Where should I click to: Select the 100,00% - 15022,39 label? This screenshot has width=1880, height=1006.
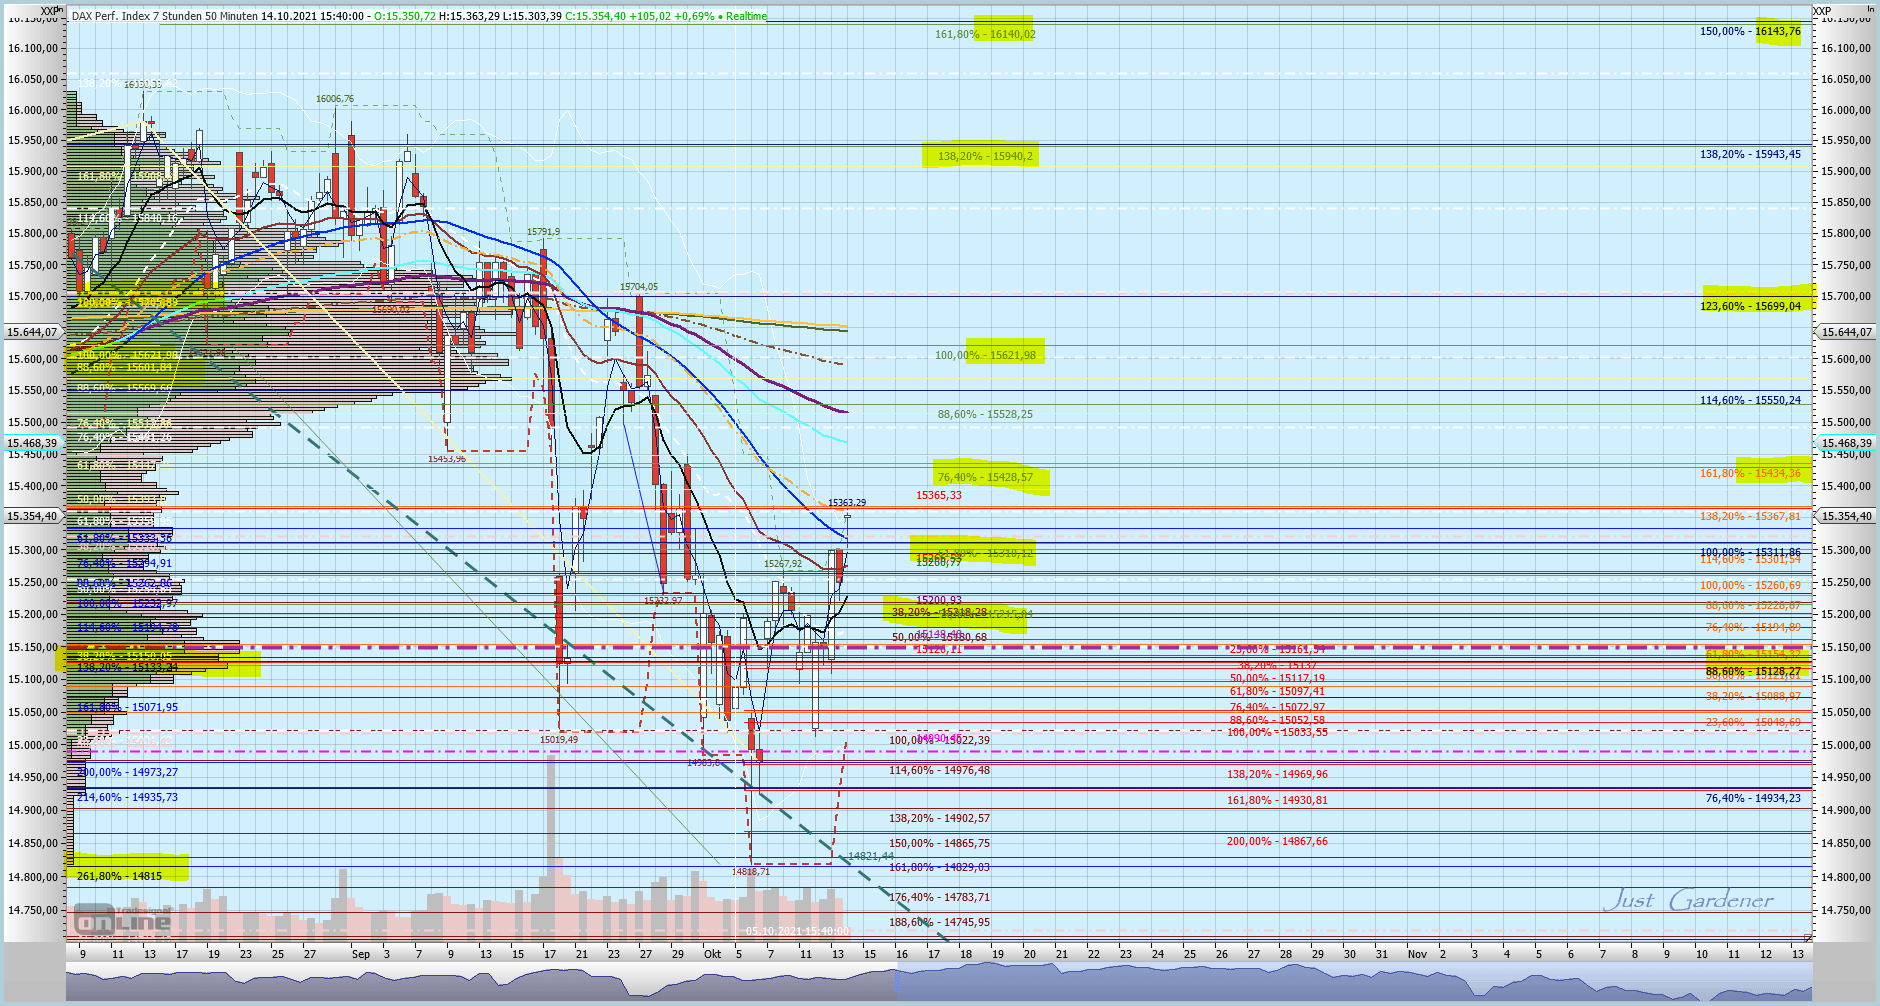pos(939,740)
